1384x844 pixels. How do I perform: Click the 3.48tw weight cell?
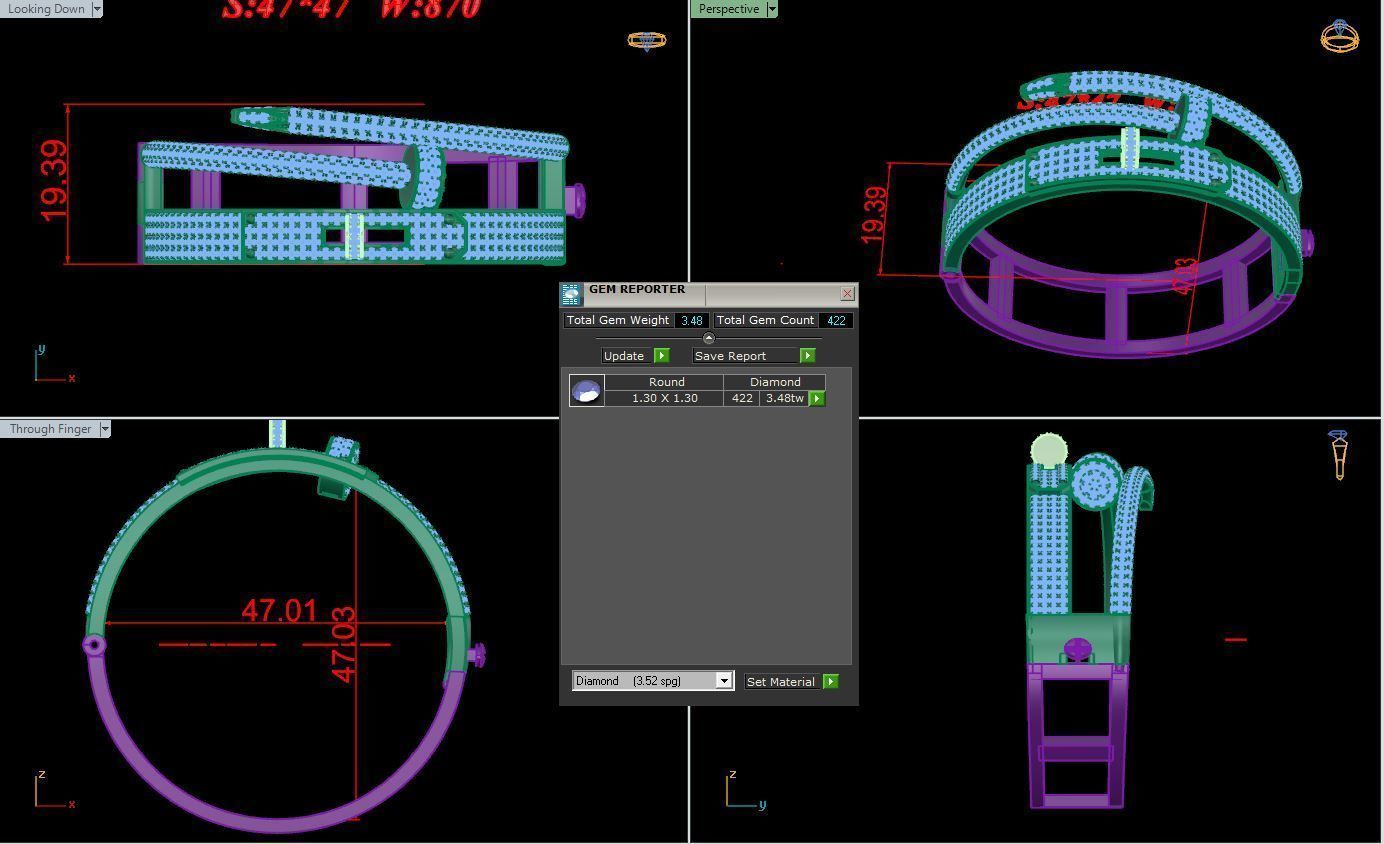tap(784, 398)
